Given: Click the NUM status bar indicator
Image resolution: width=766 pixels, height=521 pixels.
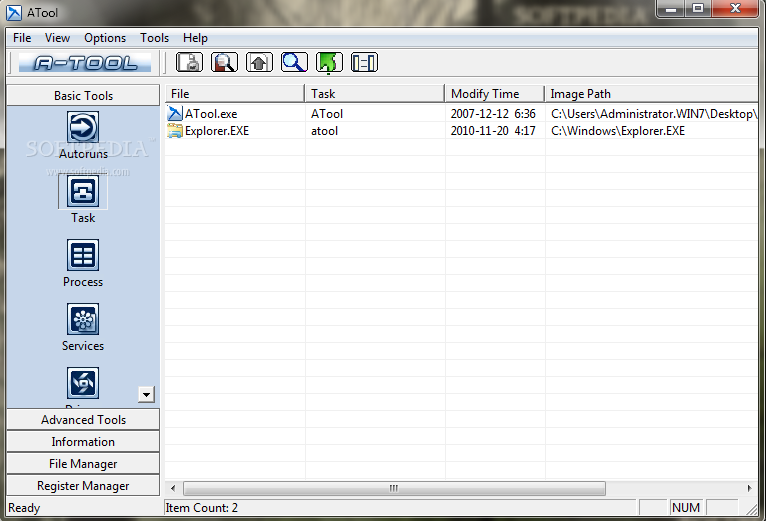Looking at the screenshot, I should pyautogui.click(x=685, y=508).
